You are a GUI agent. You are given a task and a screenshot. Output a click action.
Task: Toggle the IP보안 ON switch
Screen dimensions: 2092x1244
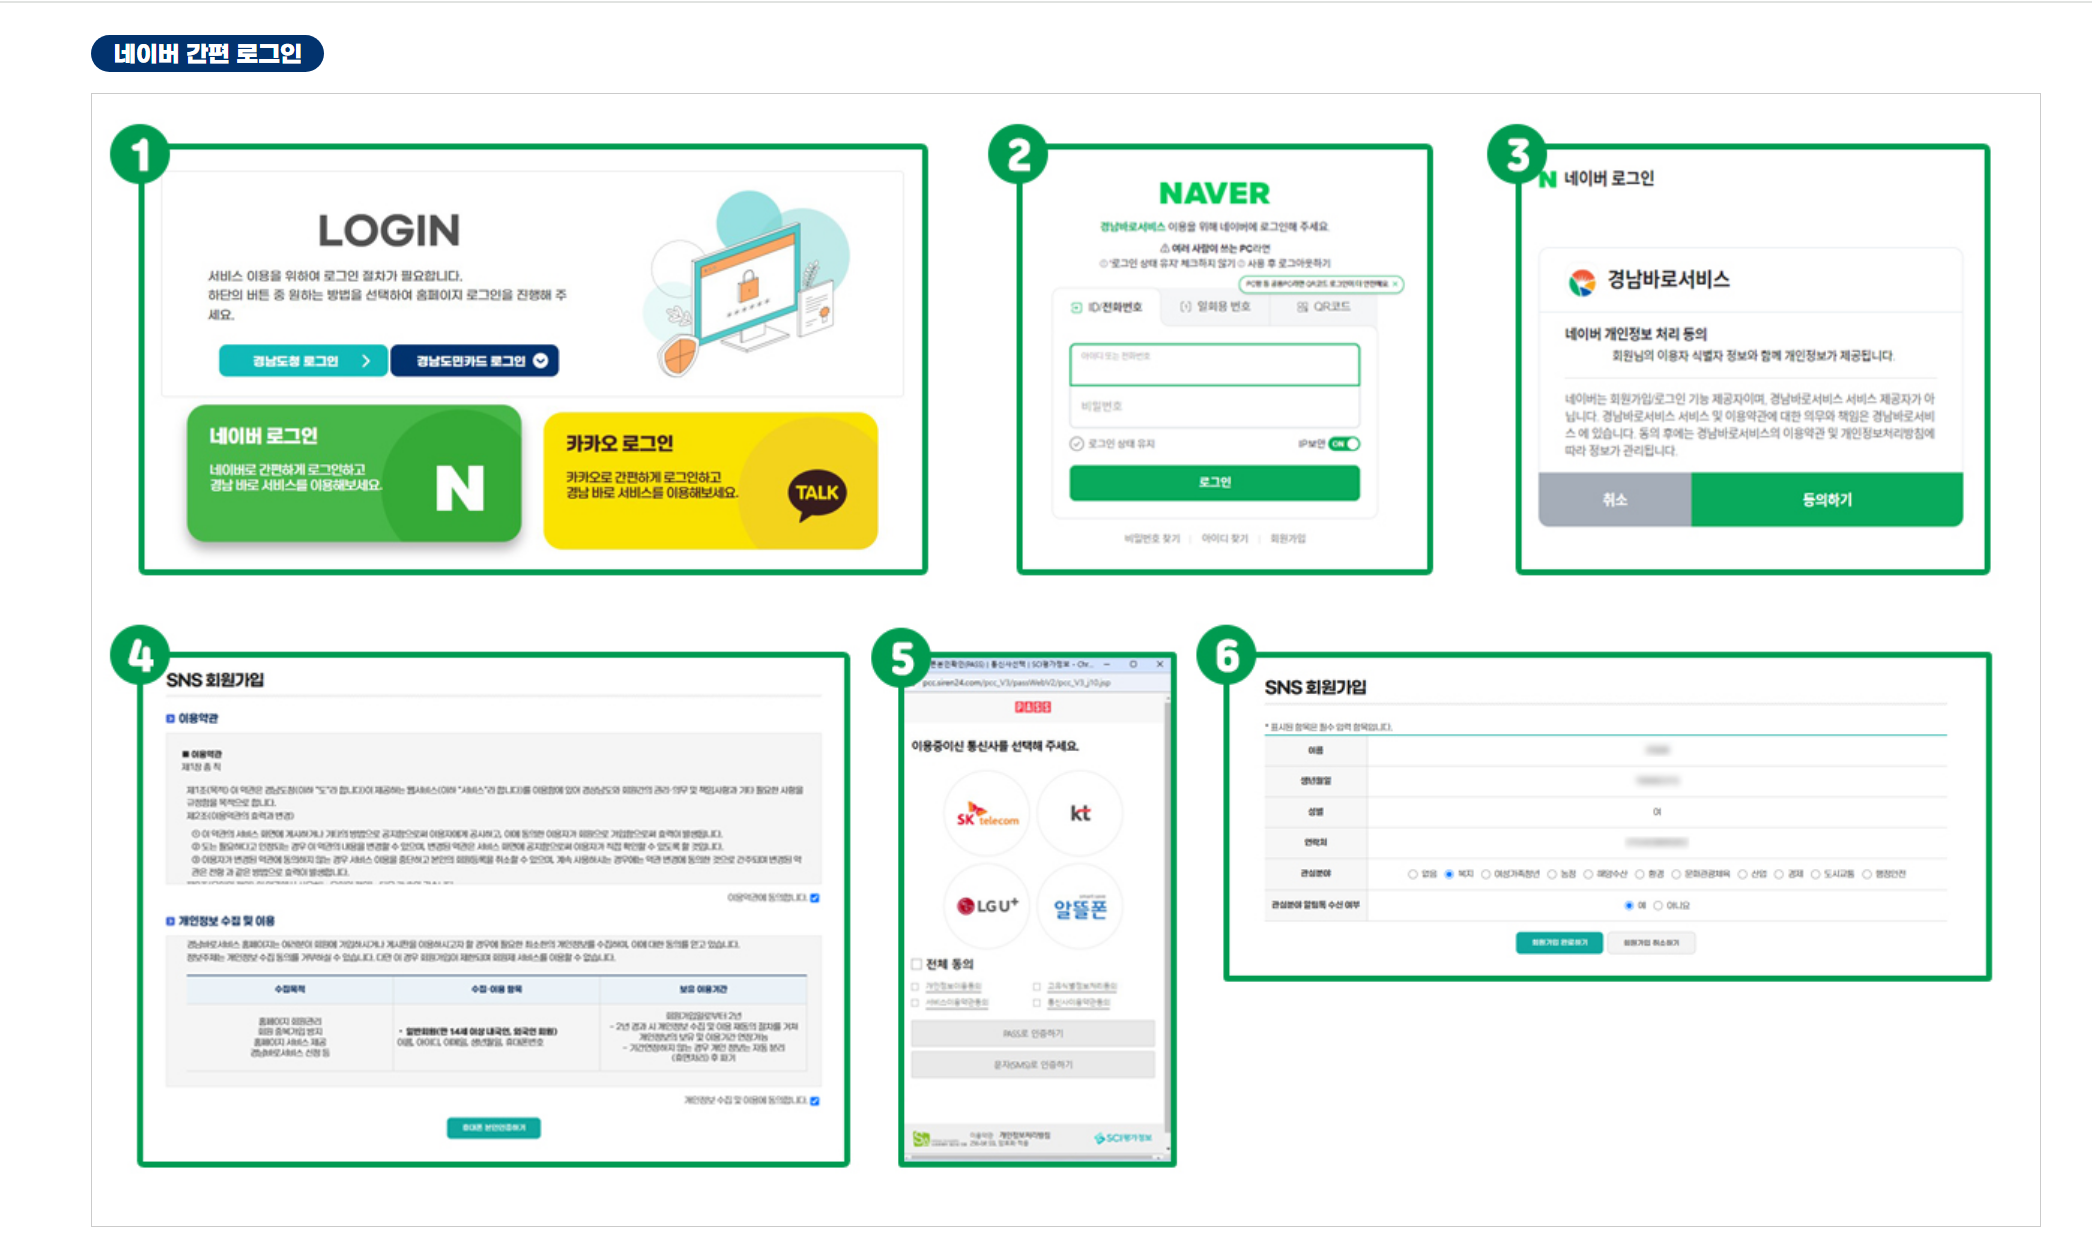pos(1344,444)
